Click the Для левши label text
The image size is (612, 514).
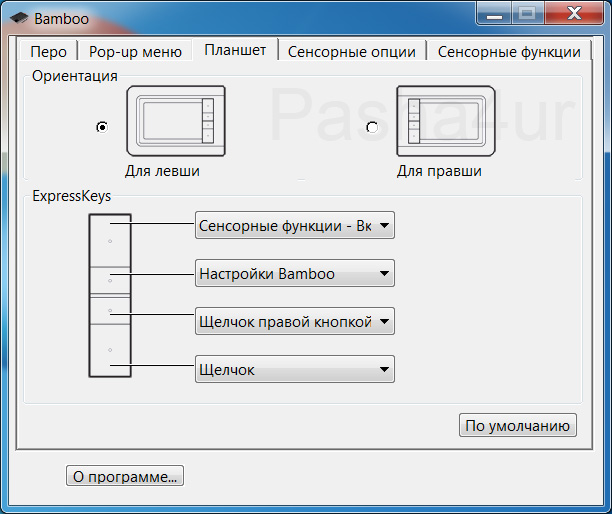pos(162,171)
